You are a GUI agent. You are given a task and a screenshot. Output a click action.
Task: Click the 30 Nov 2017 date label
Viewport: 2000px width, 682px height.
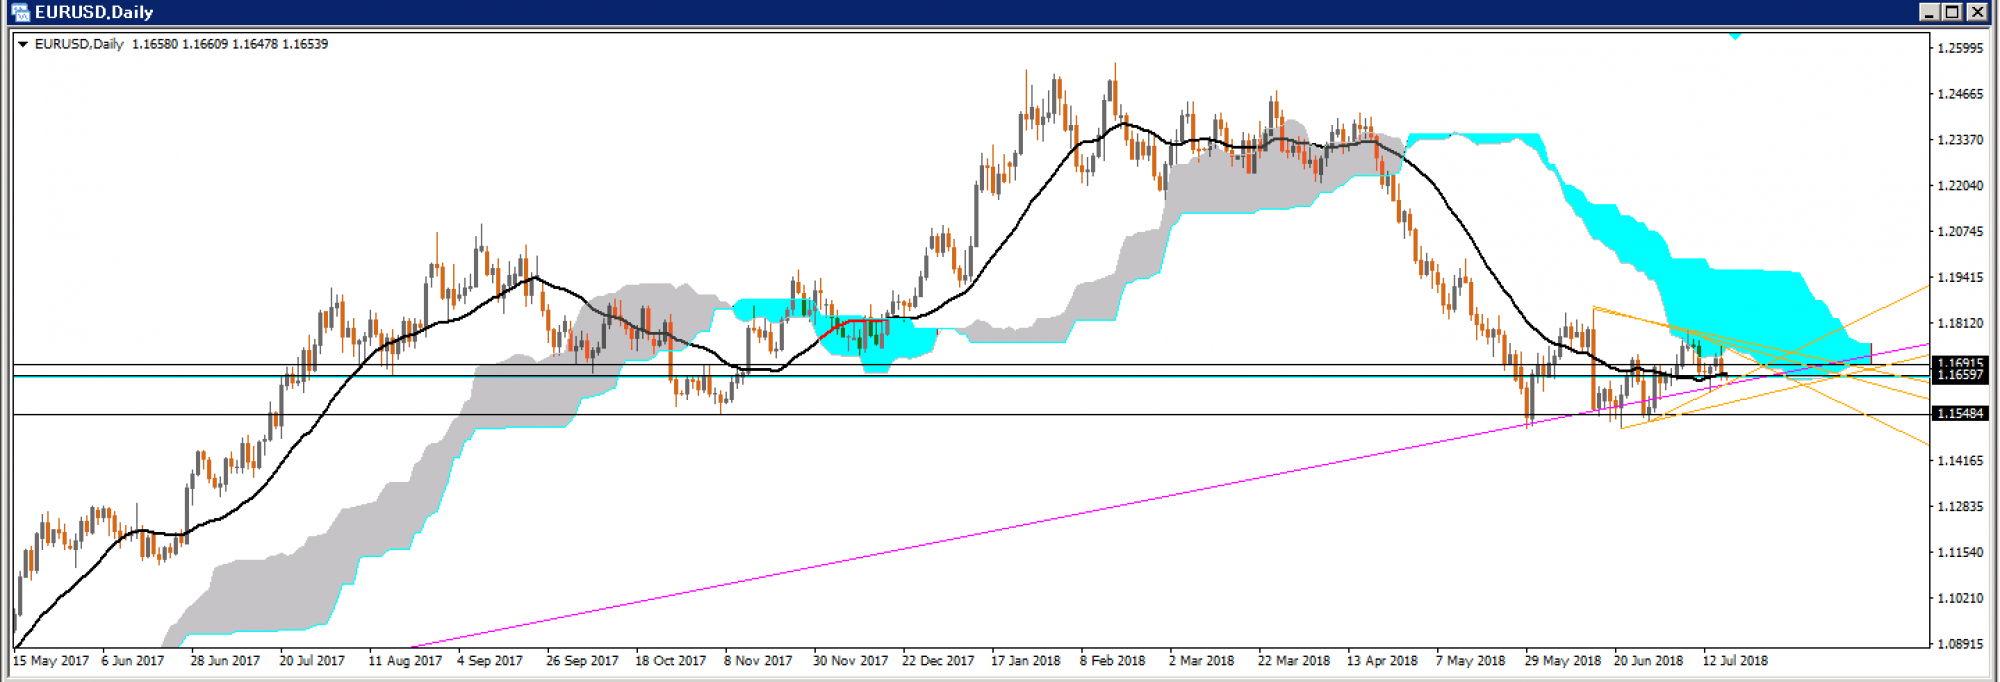pos(850,661)
